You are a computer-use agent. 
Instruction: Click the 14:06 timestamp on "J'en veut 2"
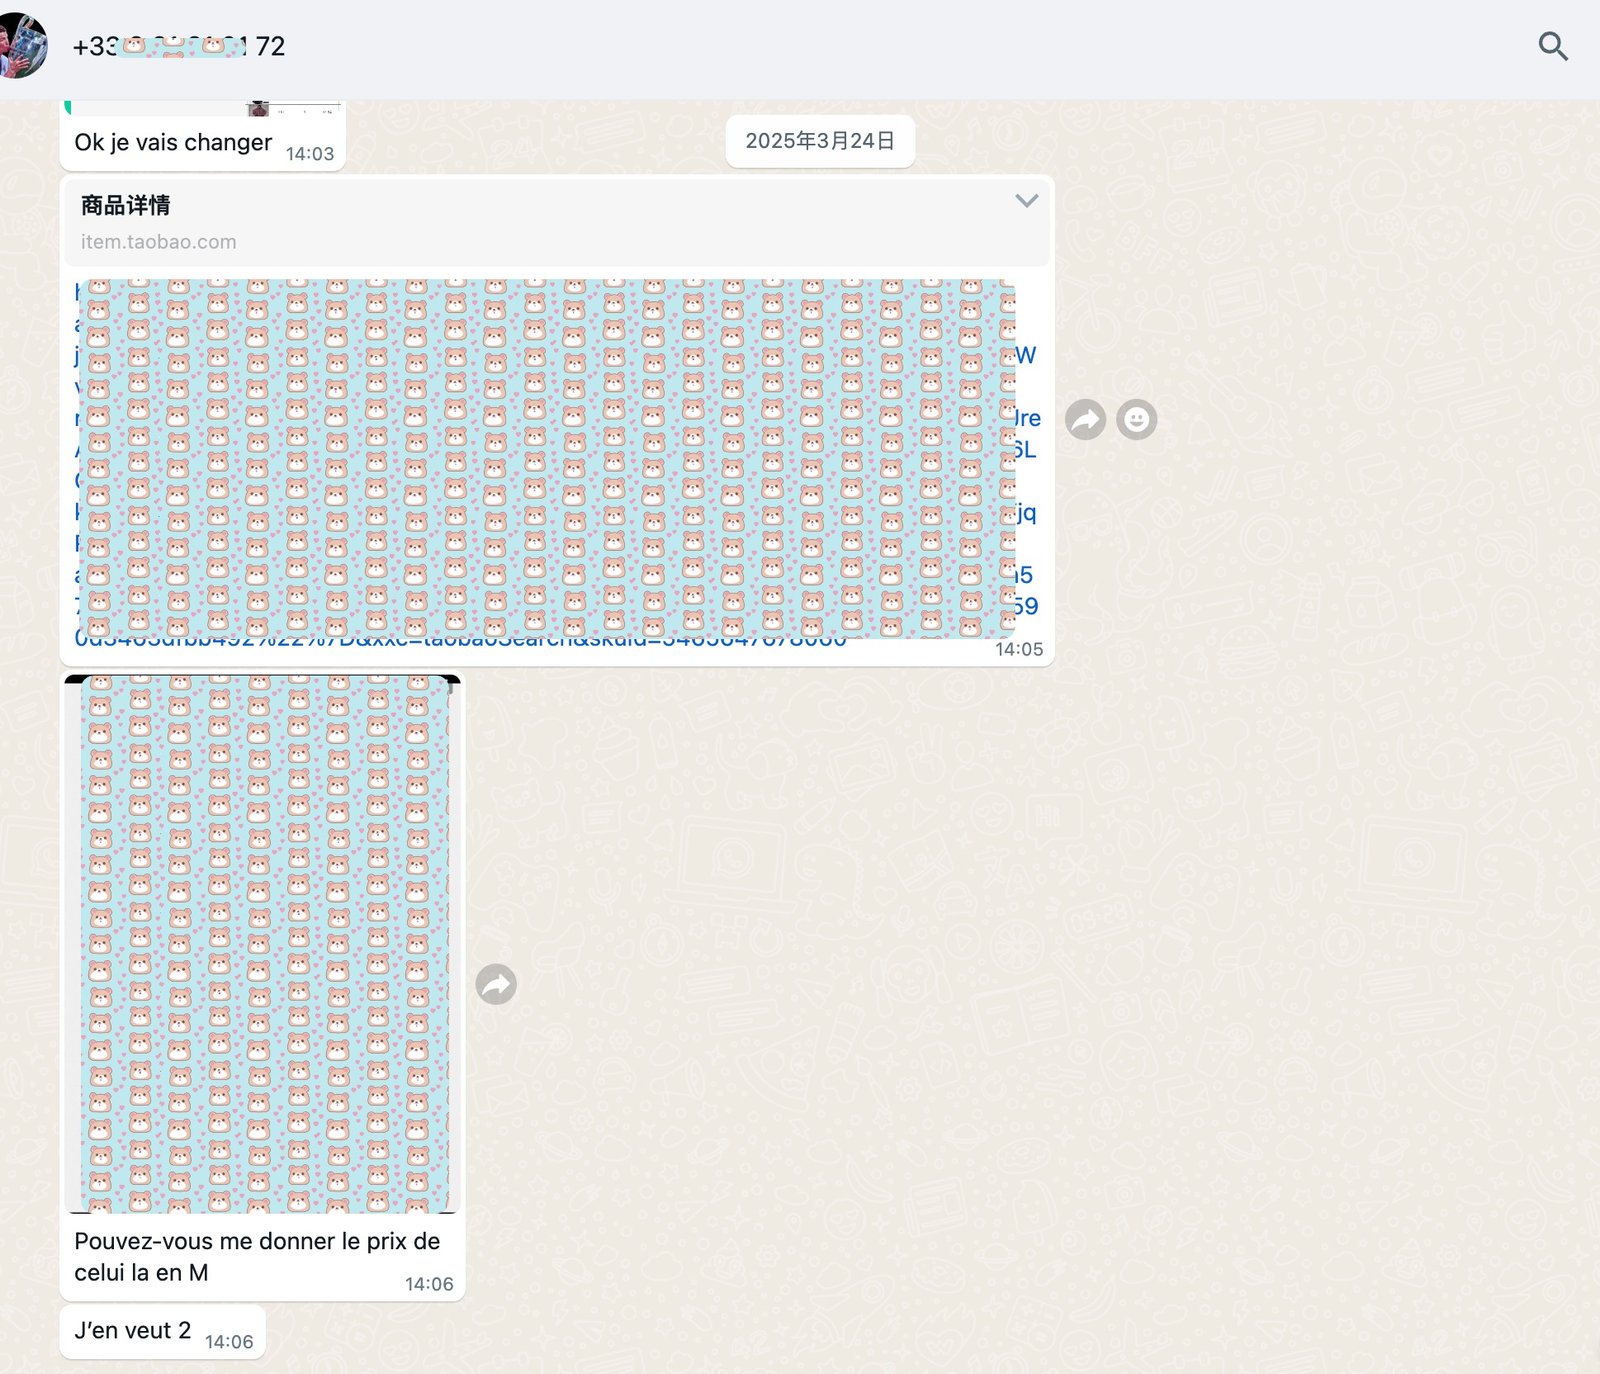228,1342
